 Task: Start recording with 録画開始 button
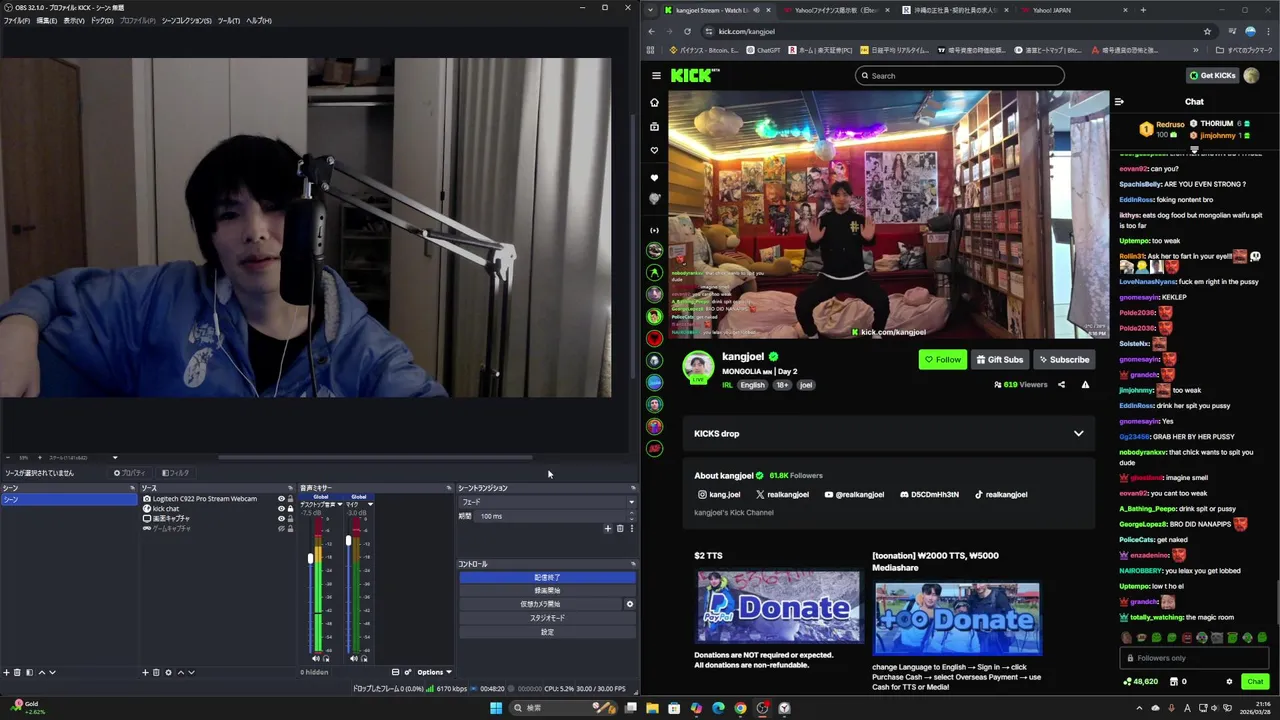(x=547, y=590)
